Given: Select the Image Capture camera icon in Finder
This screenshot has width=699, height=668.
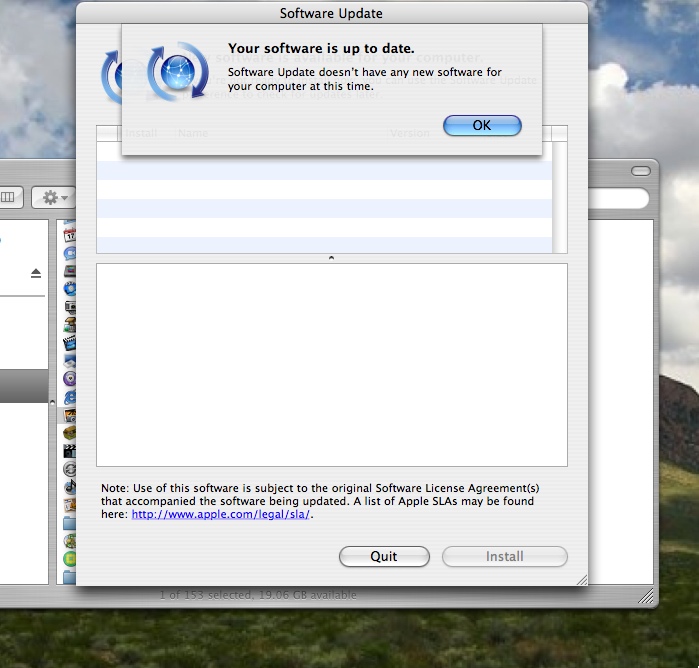Looking at the screenshot, I should (70, 307).
